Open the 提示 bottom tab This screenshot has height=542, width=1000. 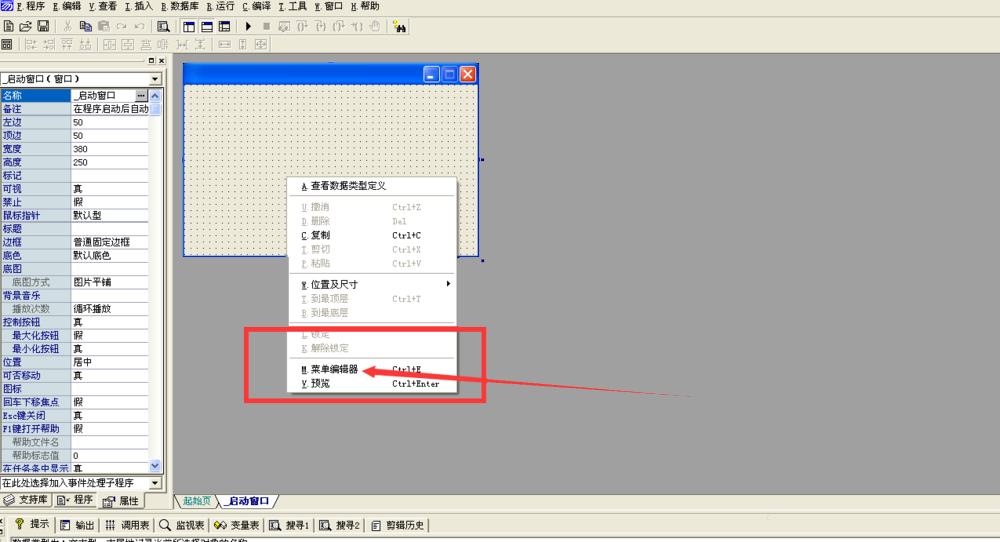coord(32,525)
